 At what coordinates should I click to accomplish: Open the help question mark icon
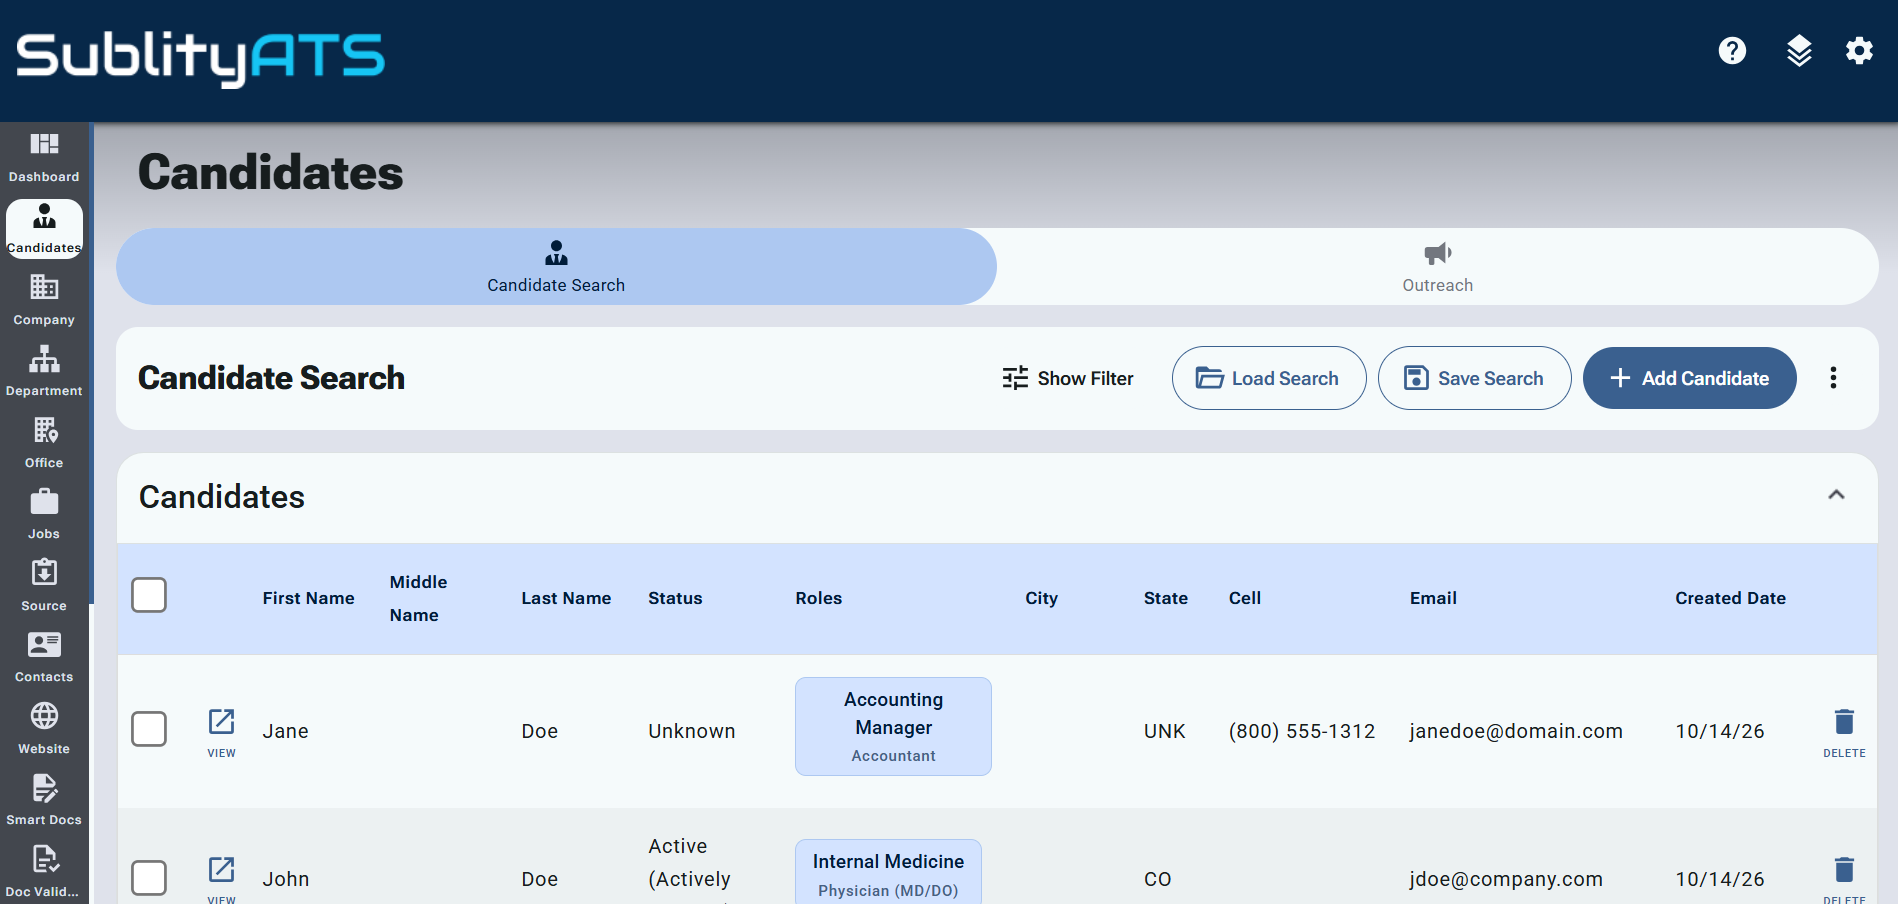tap(1732, 50)
